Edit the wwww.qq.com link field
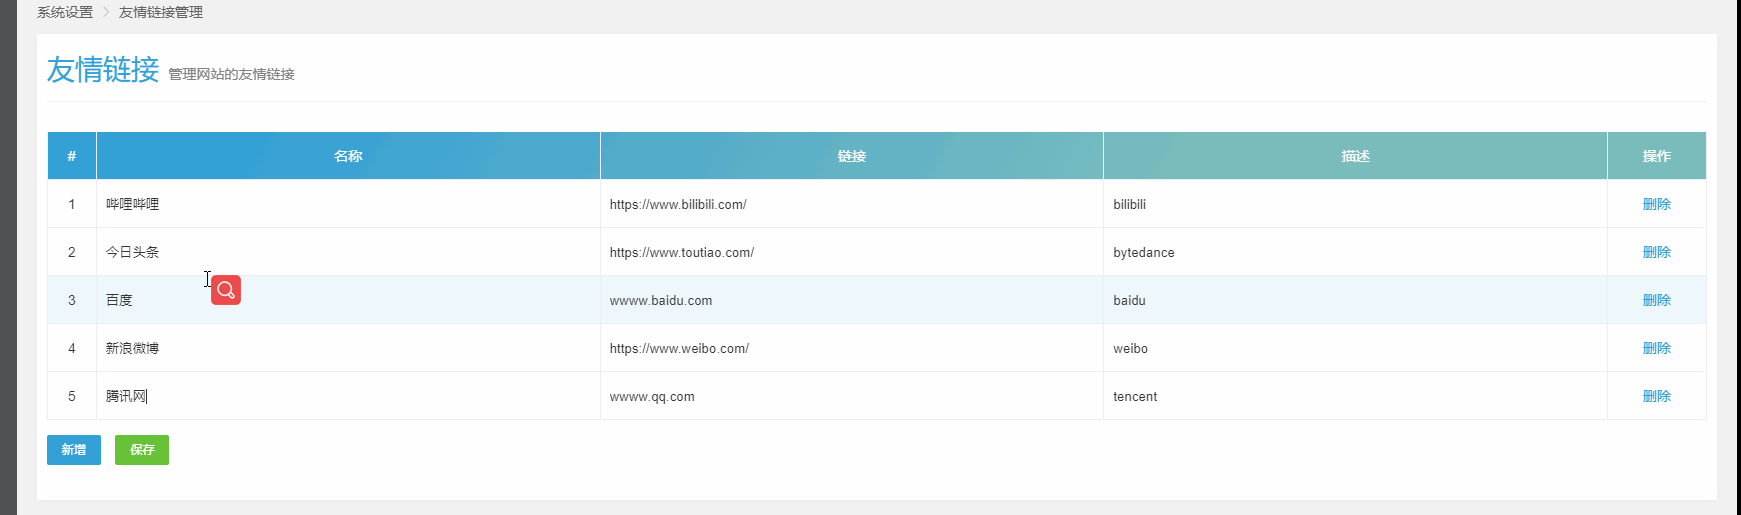 point(852,396)
